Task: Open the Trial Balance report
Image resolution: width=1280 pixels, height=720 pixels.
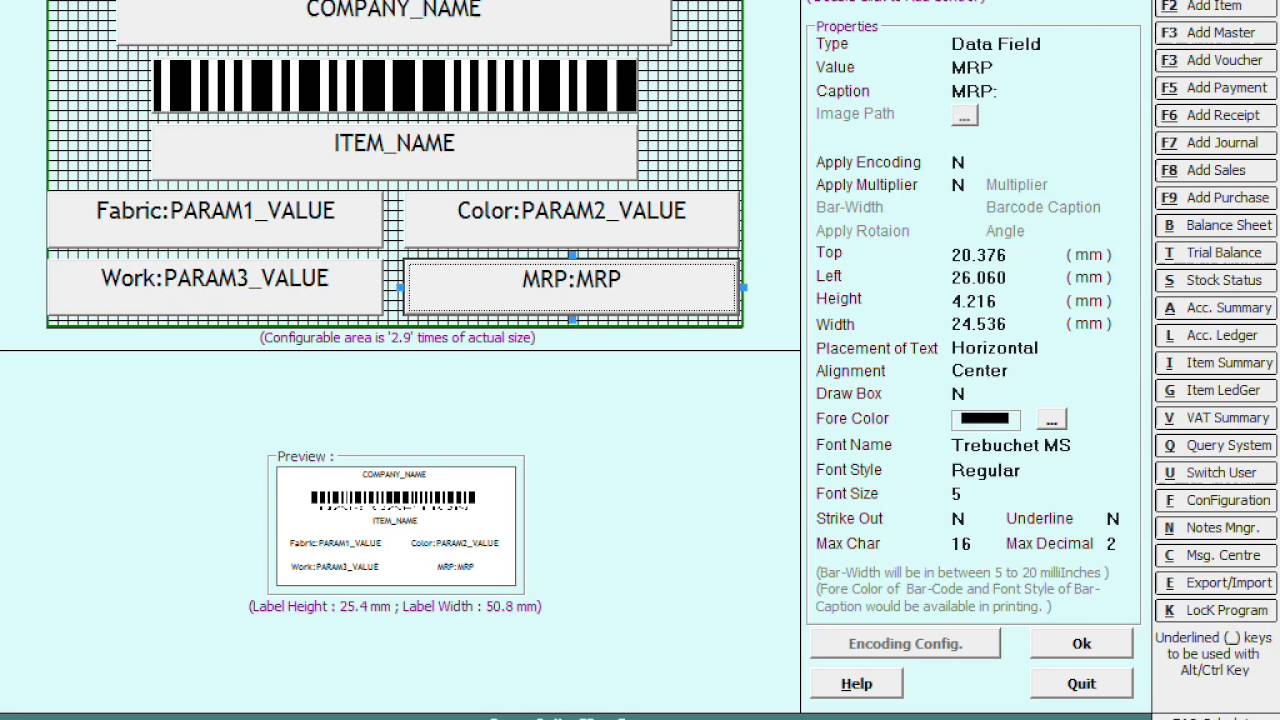Action: point(1215,253)
